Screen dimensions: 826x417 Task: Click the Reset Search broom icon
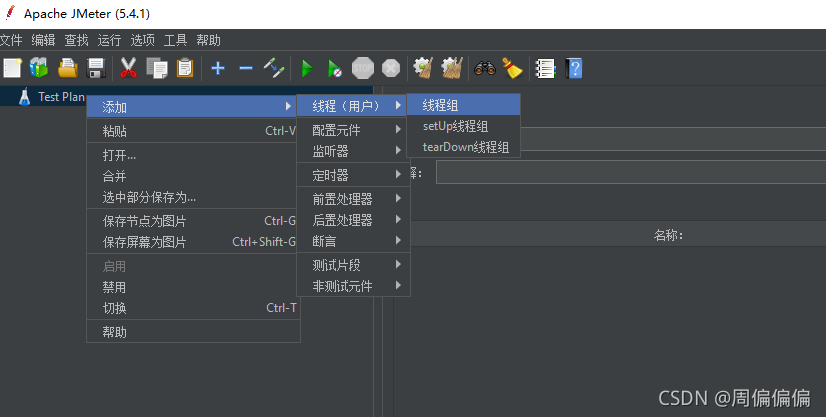512,68
